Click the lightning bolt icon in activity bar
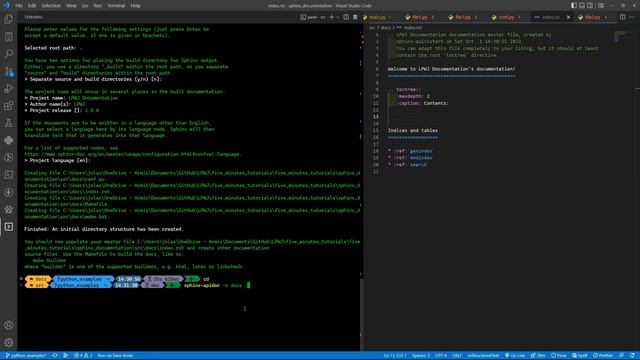This screenshot has width=640, height=360. click(9, 192)
